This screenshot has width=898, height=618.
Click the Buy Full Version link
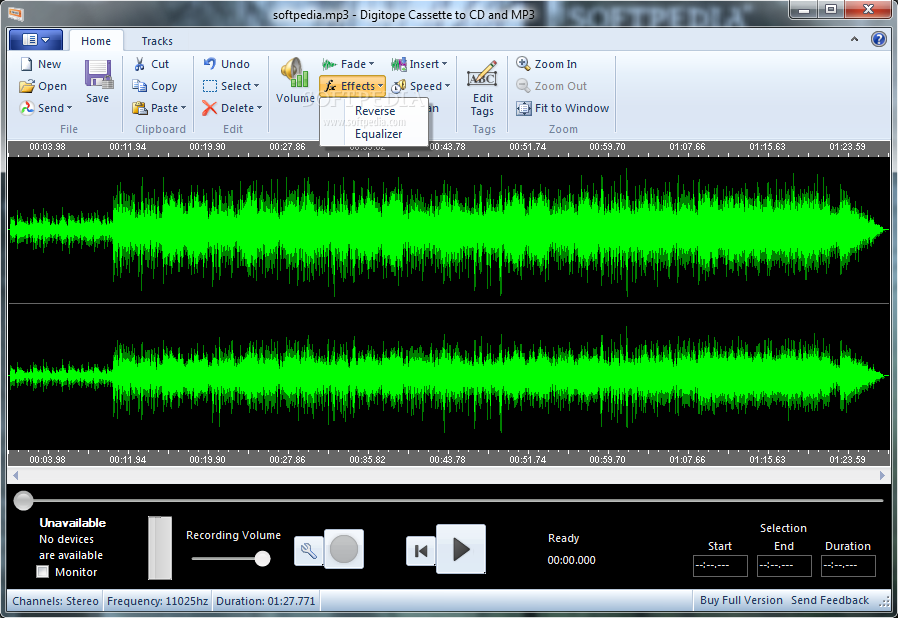(741, 600)
